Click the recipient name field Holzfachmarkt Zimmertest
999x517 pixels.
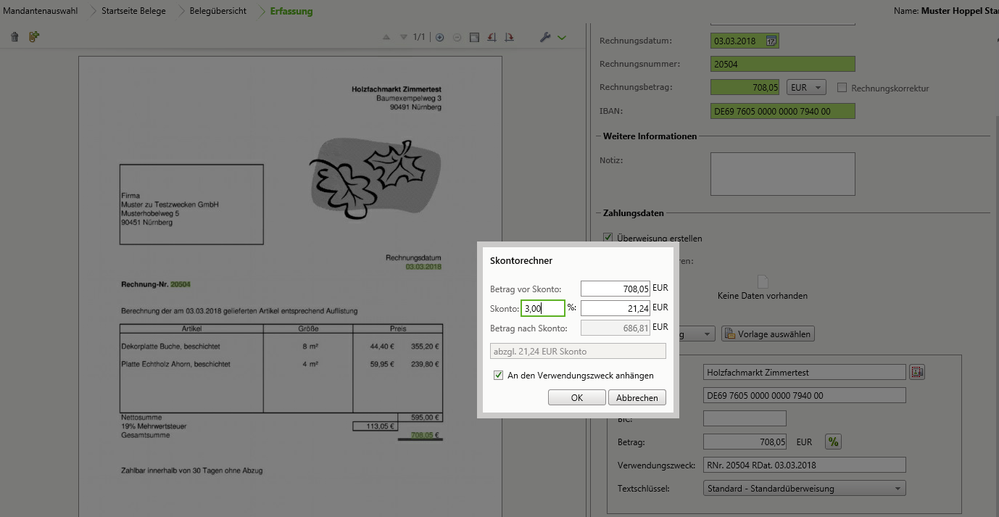point(804,372)
